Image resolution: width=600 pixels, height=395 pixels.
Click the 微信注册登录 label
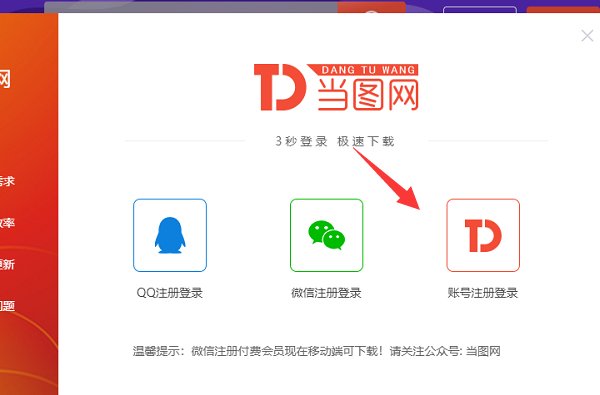point(326,293)
